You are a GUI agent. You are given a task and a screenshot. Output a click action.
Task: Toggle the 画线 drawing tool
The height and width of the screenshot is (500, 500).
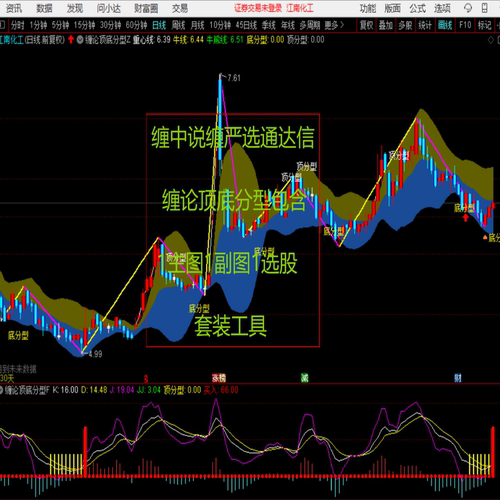coord(445,25)
